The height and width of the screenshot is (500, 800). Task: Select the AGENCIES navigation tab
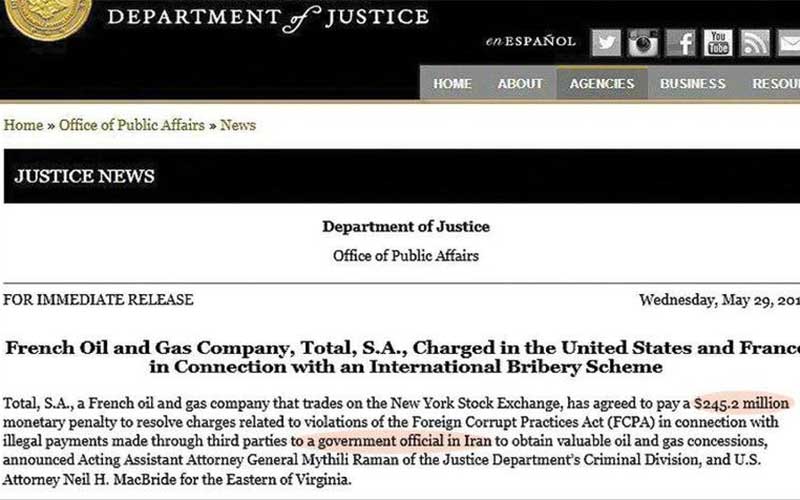[603, 84]
